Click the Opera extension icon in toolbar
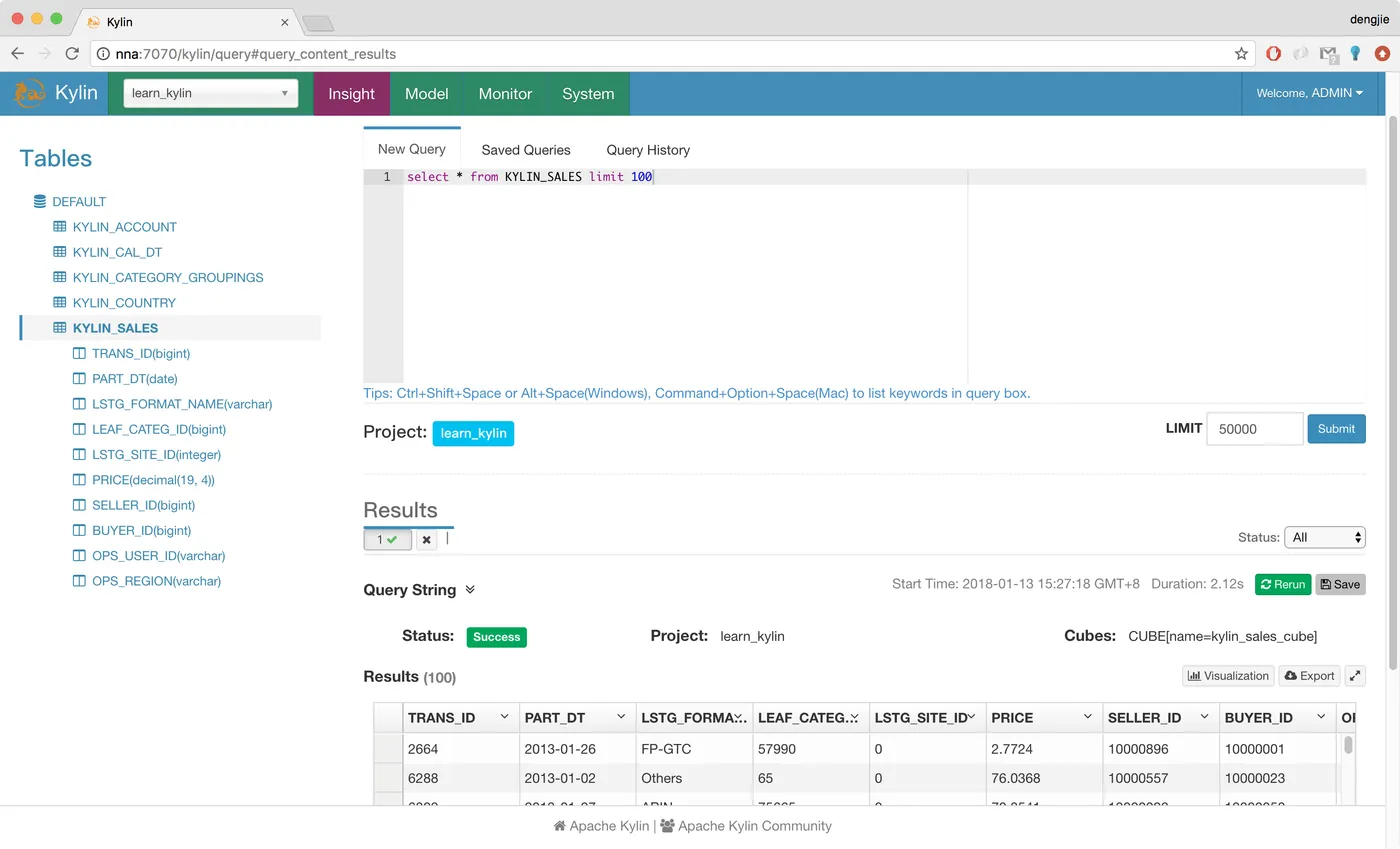Viewport: 1400px width, 849px height. tap(1273, 54)
